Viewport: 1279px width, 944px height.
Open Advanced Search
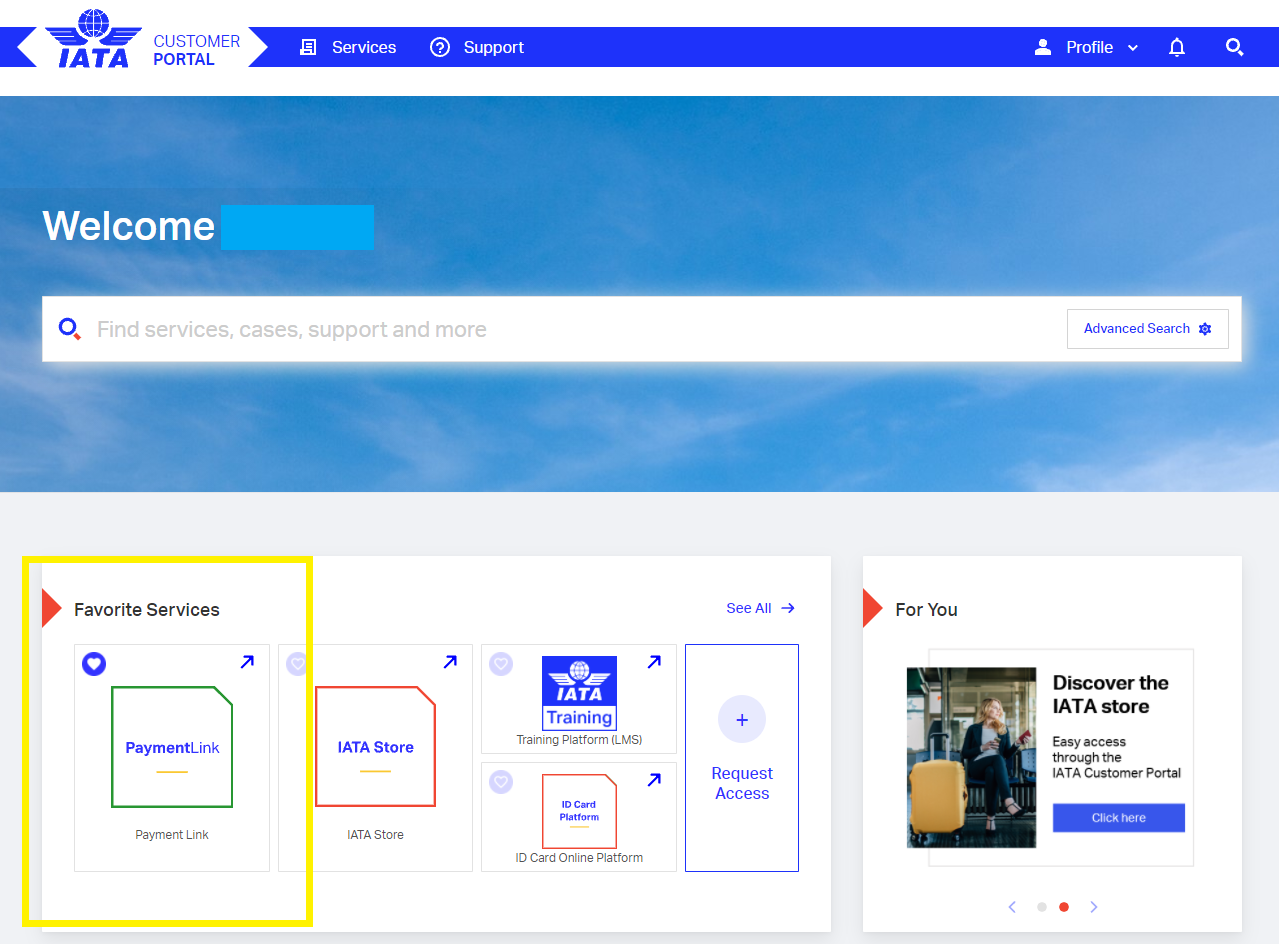coord(1147,329)
